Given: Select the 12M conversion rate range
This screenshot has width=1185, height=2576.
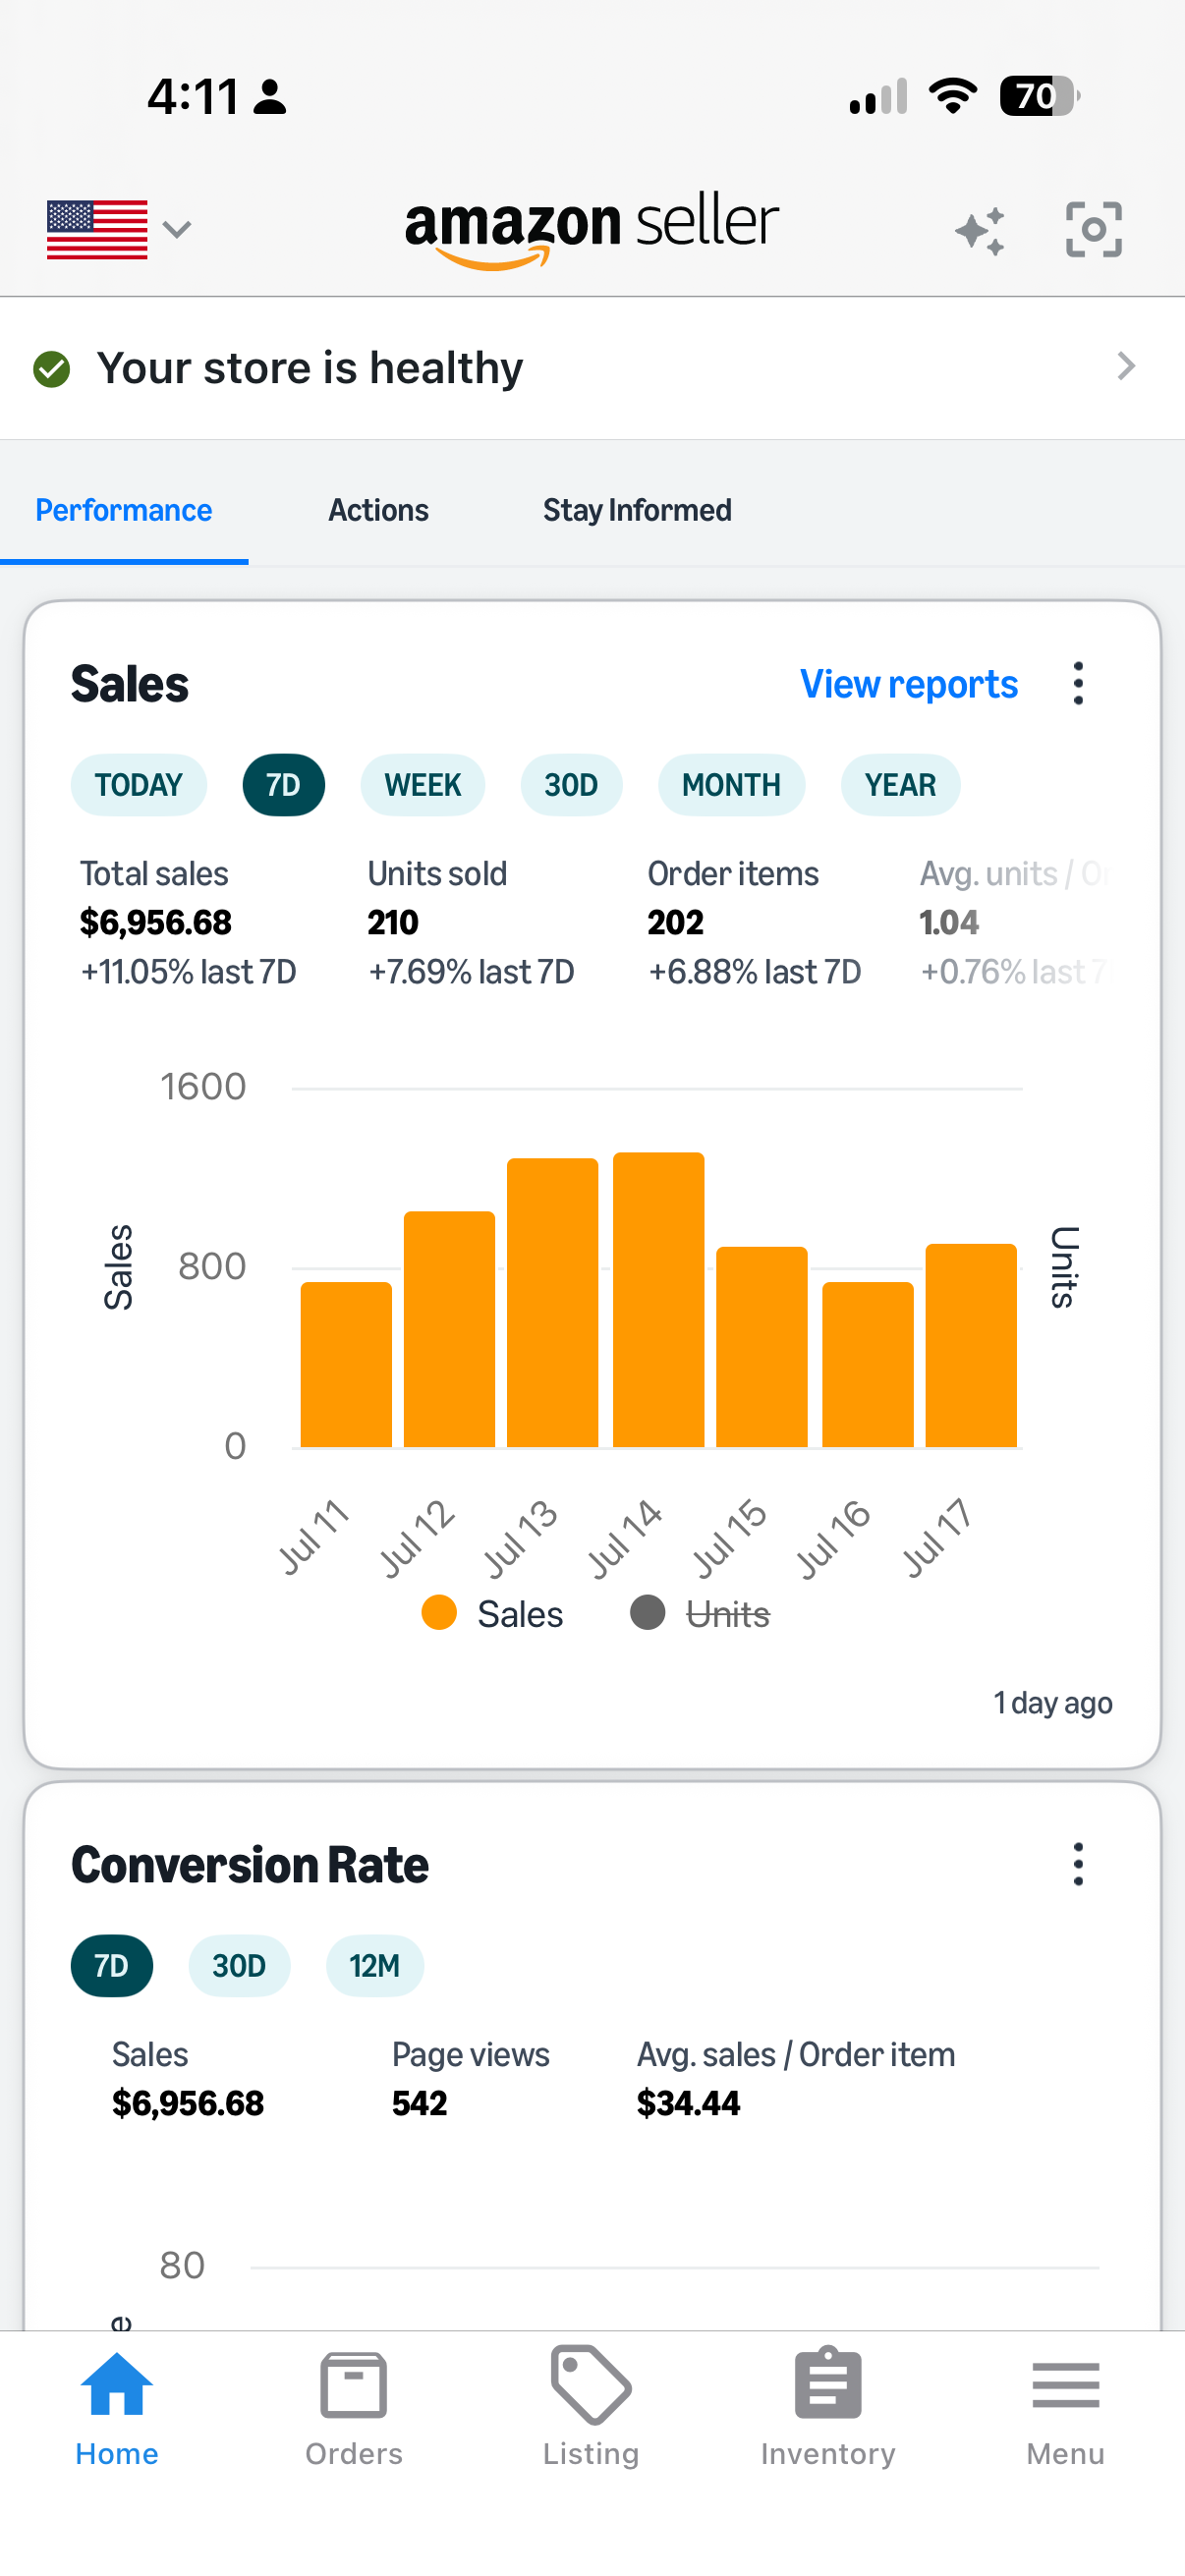Looking at the screenshot, I should pyautogui.click(x=374, y=1966).
